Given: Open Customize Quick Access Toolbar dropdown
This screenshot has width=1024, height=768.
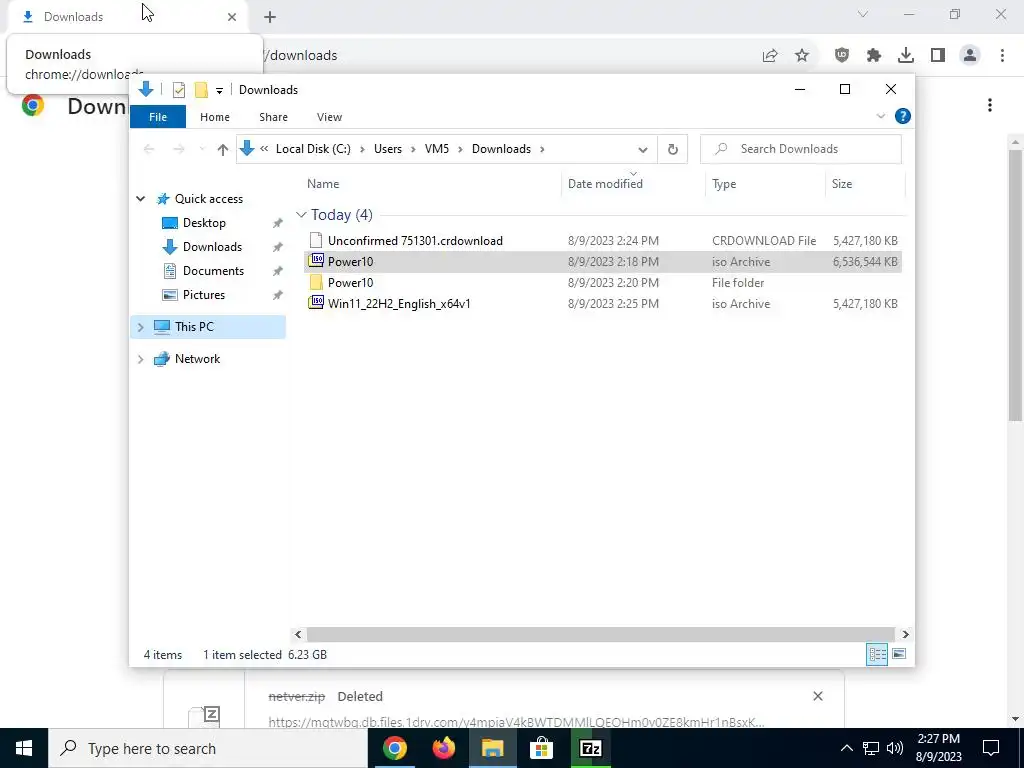Looking at the screenshot, I should [219, 90].
